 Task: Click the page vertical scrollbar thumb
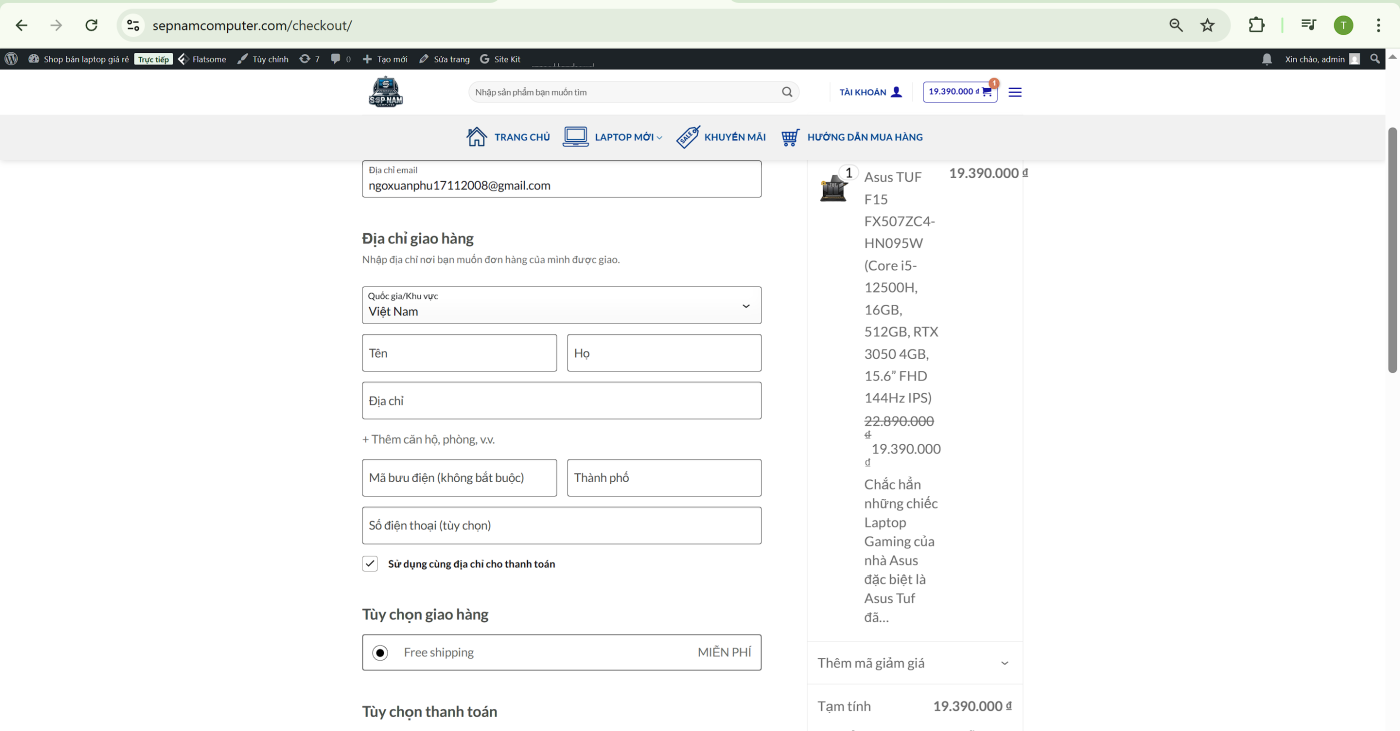click(x=1392, y=250)
